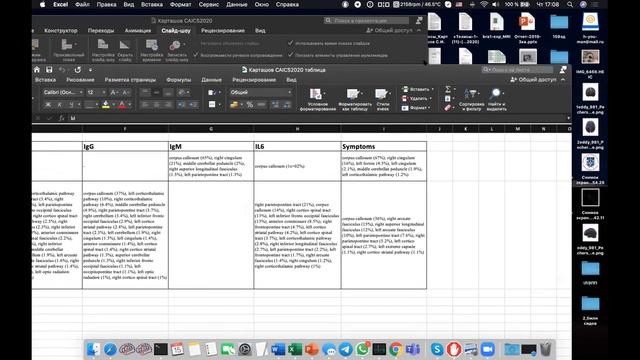
Task: Open 'Формат' menu in macOS menu bar
Action: click(180, 4)
